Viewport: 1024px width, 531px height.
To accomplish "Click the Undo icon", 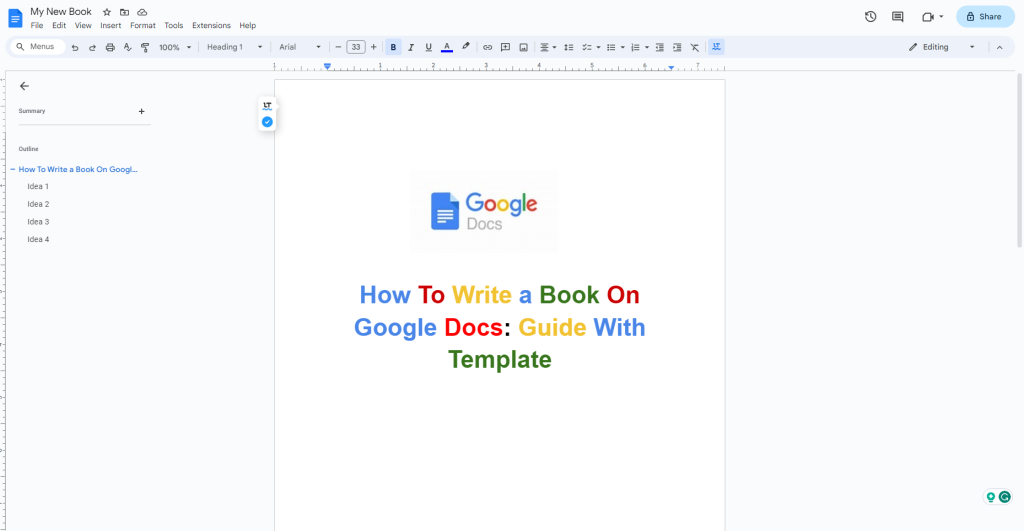I will coord(74,47).
